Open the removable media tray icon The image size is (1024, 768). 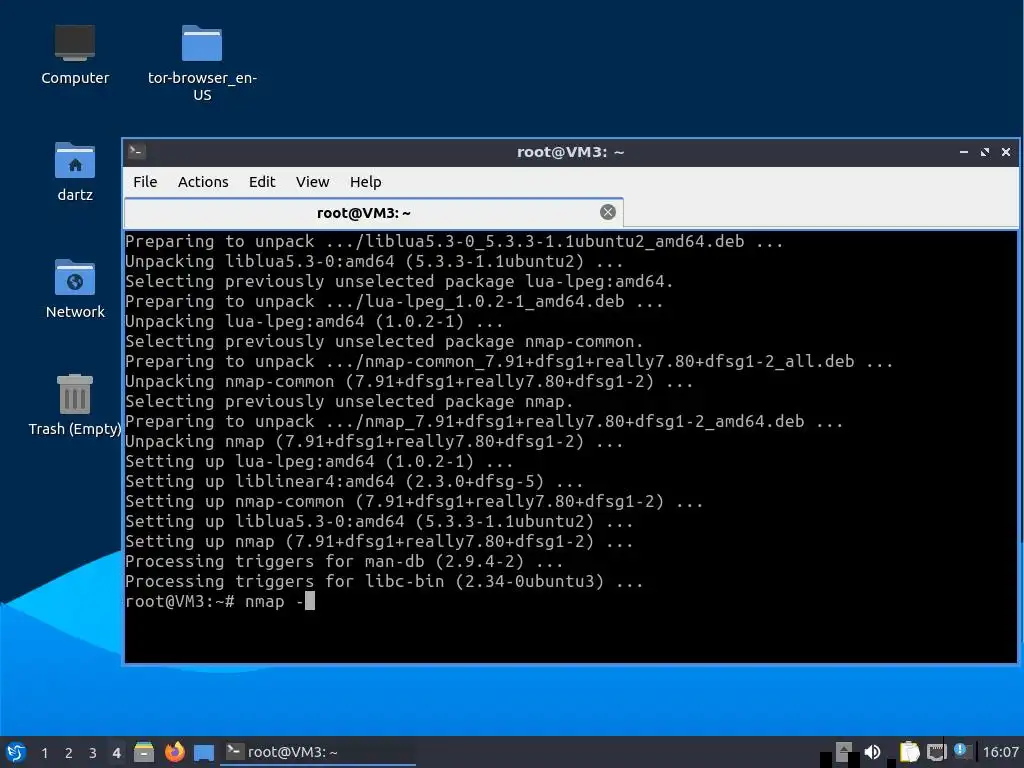(x=843, y=752)
